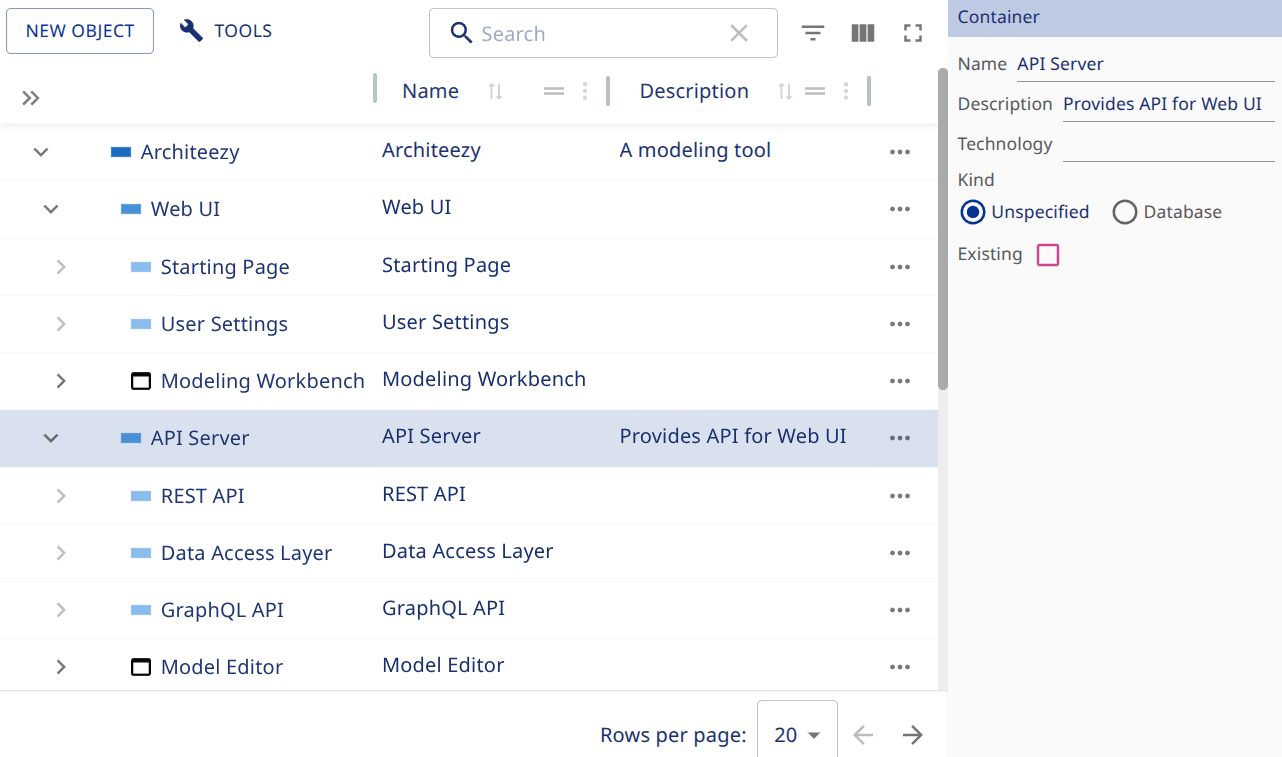The height and width of the screenshot is (757, 1282).
Task: Clear the search field with the X icon
Action: pos(739,33)
